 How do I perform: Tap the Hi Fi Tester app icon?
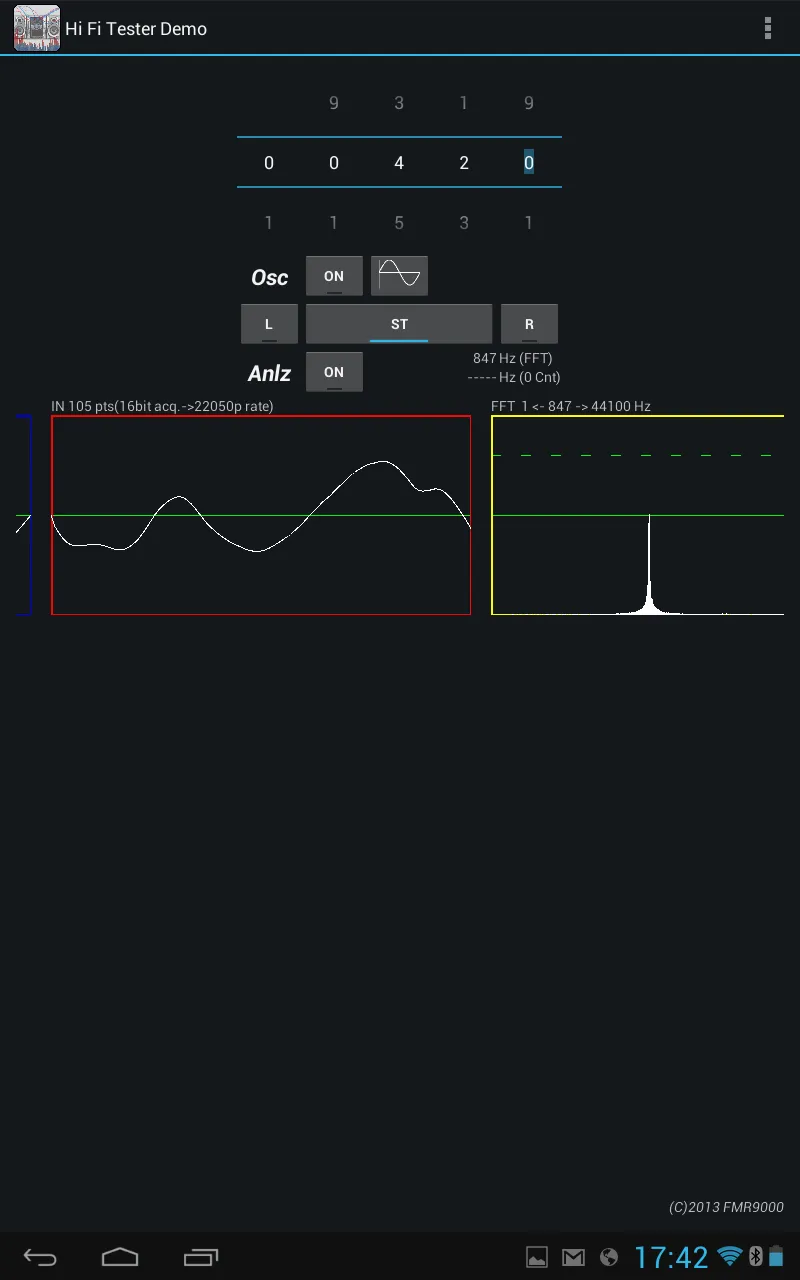[x=36, y=28]
